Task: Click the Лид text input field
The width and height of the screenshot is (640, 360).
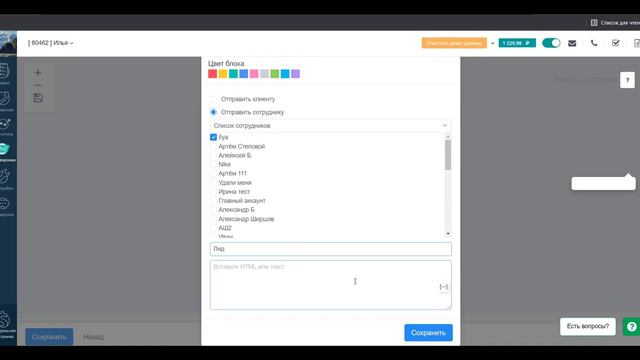Action: pyautogui.click(x=331, y=249)
